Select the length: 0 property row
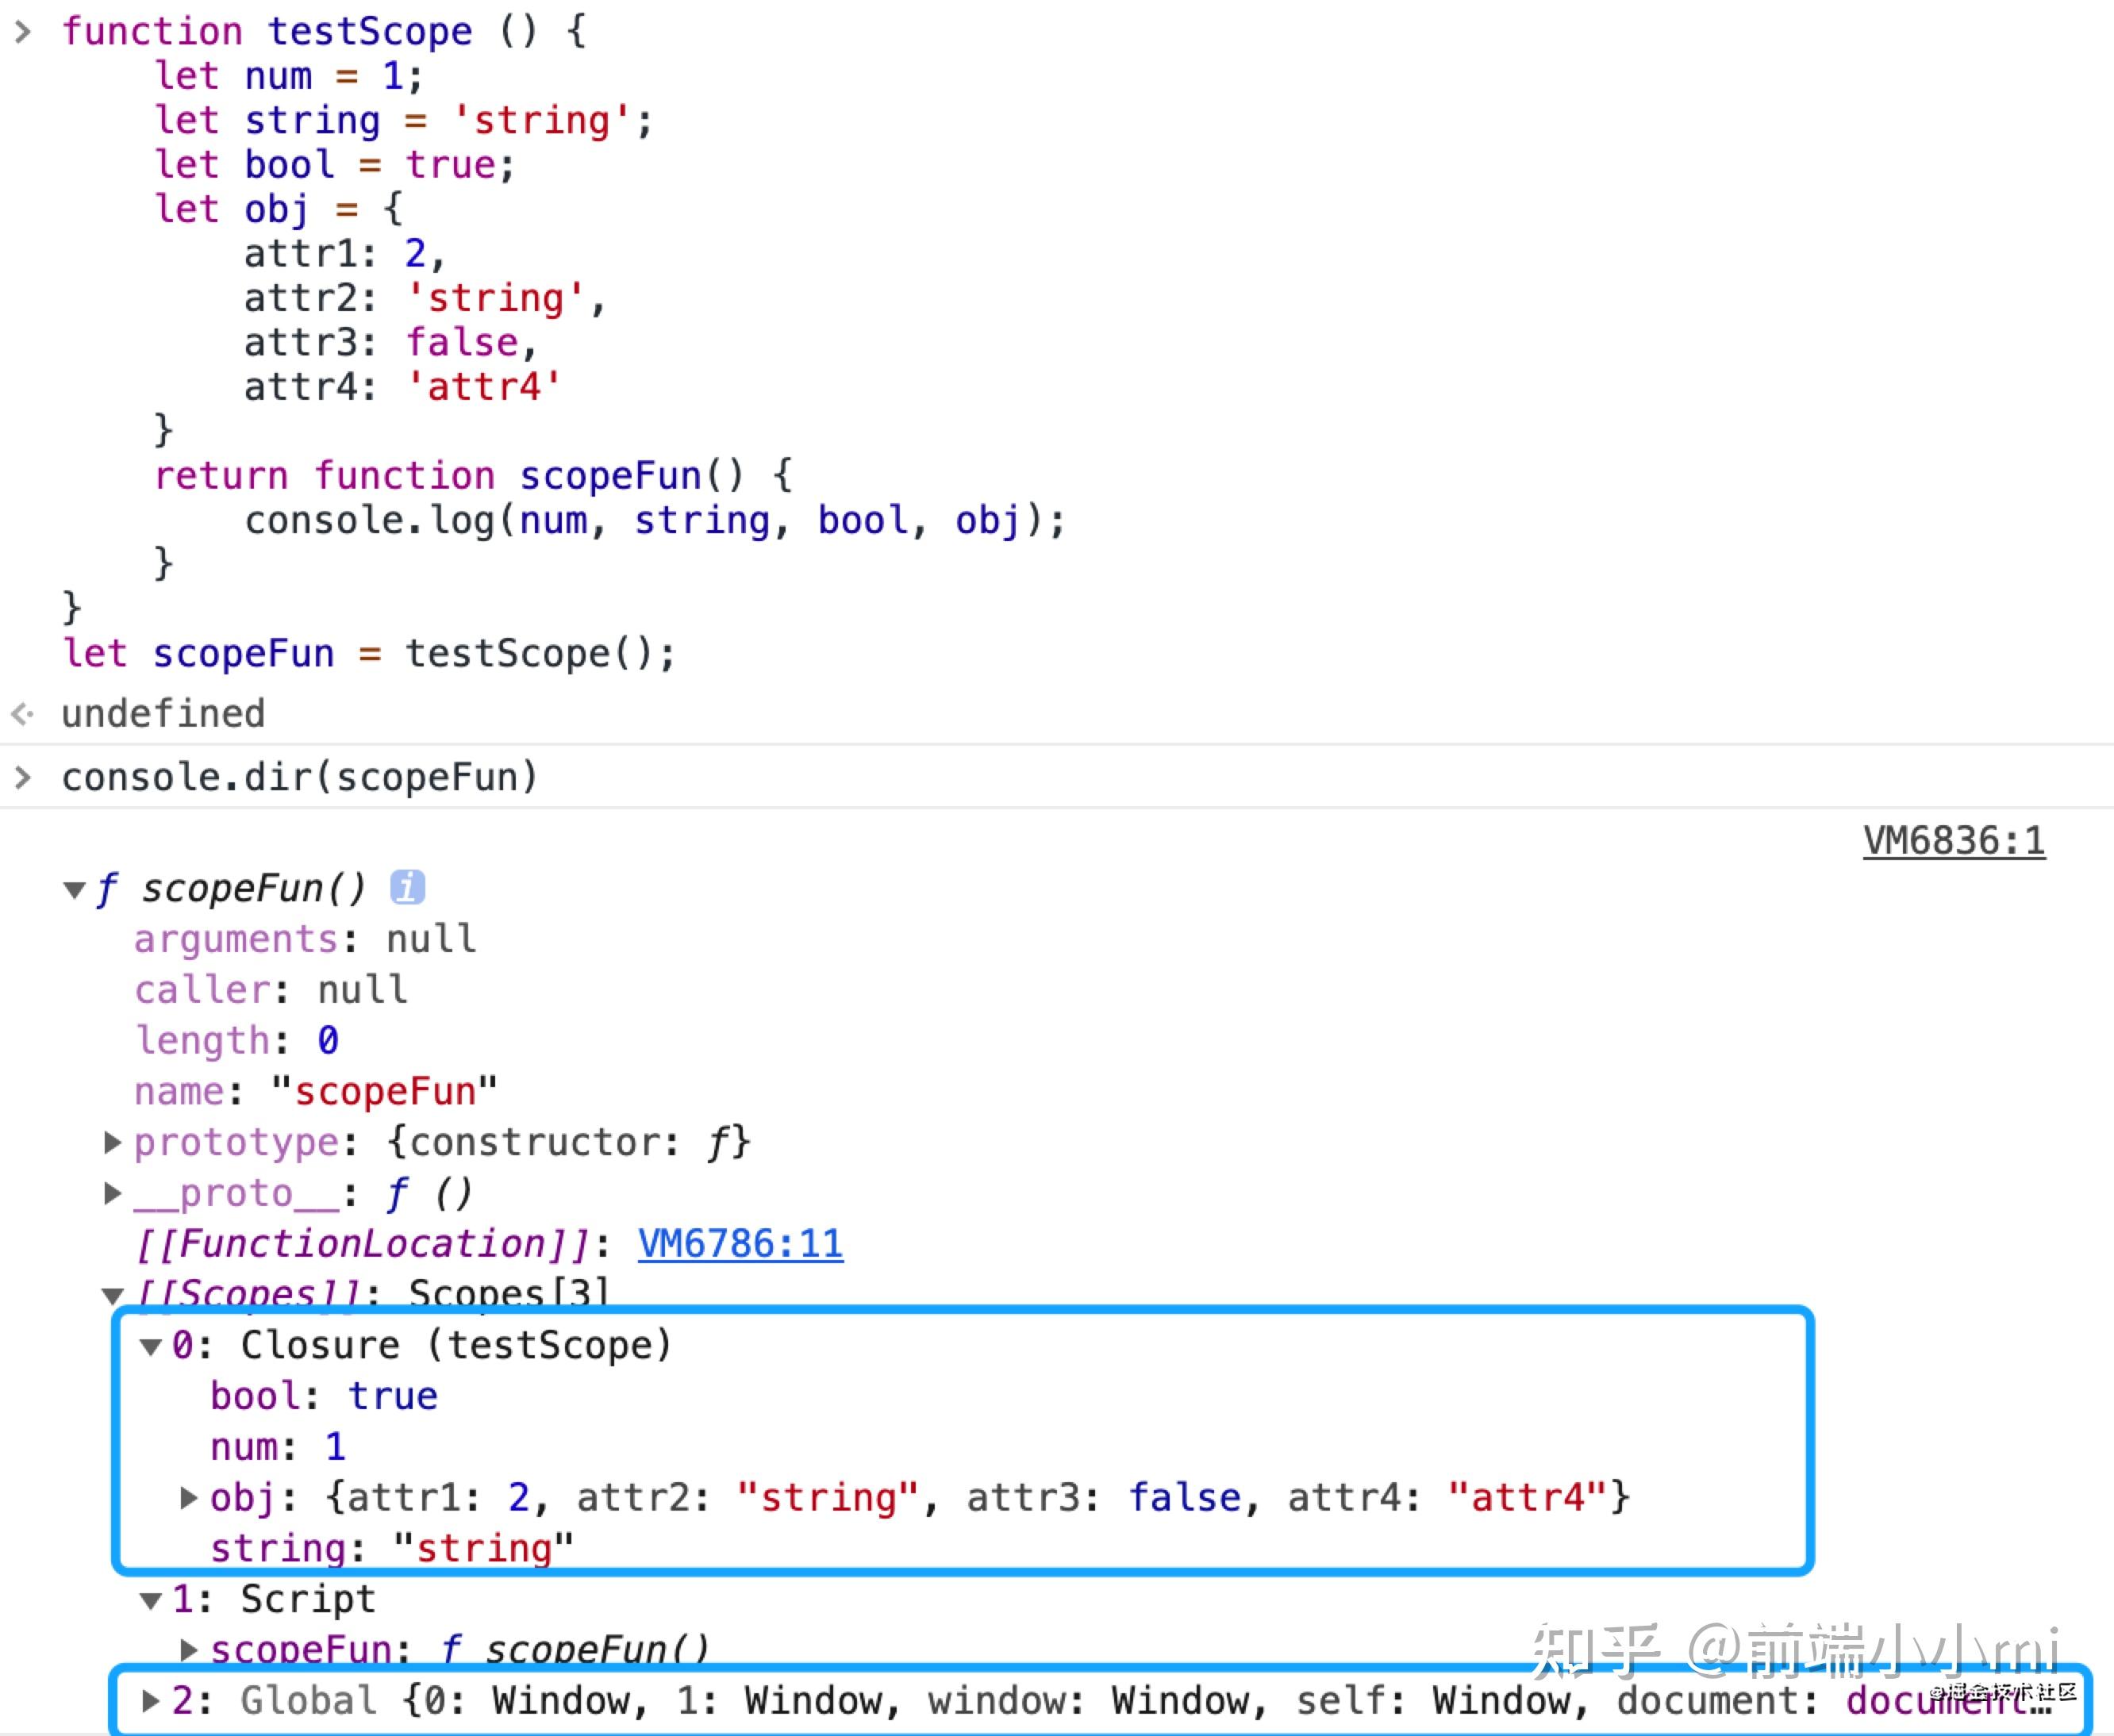The width and height of the screenshot is (2114, 1736). click(x=237, y=1041)
